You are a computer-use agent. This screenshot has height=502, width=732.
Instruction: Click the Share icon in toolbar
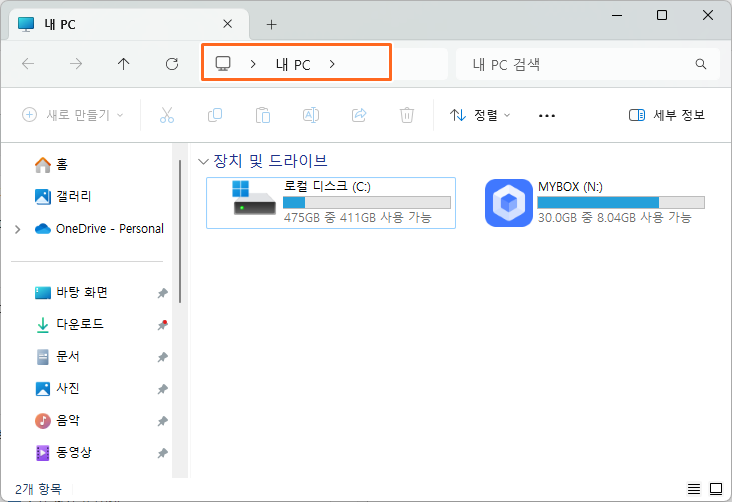pos(359,115)
